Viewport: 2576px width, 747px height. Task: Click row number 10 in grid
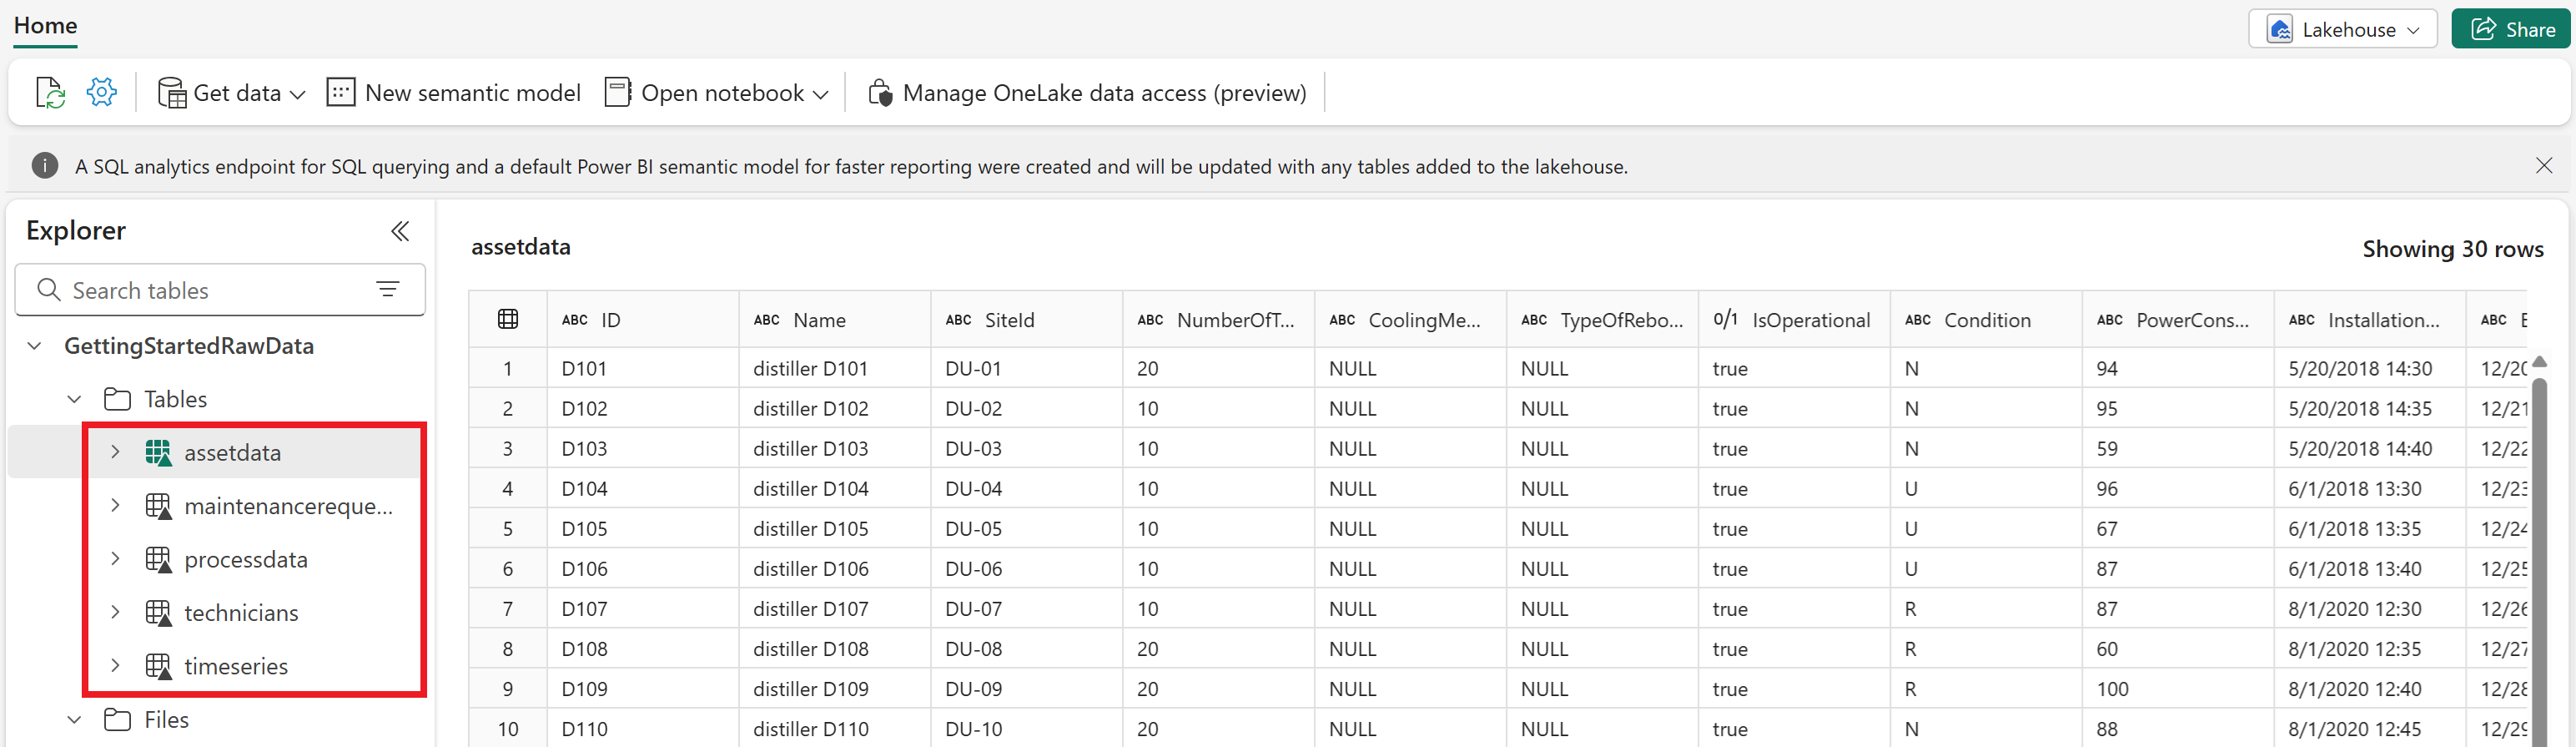point(508,728)
